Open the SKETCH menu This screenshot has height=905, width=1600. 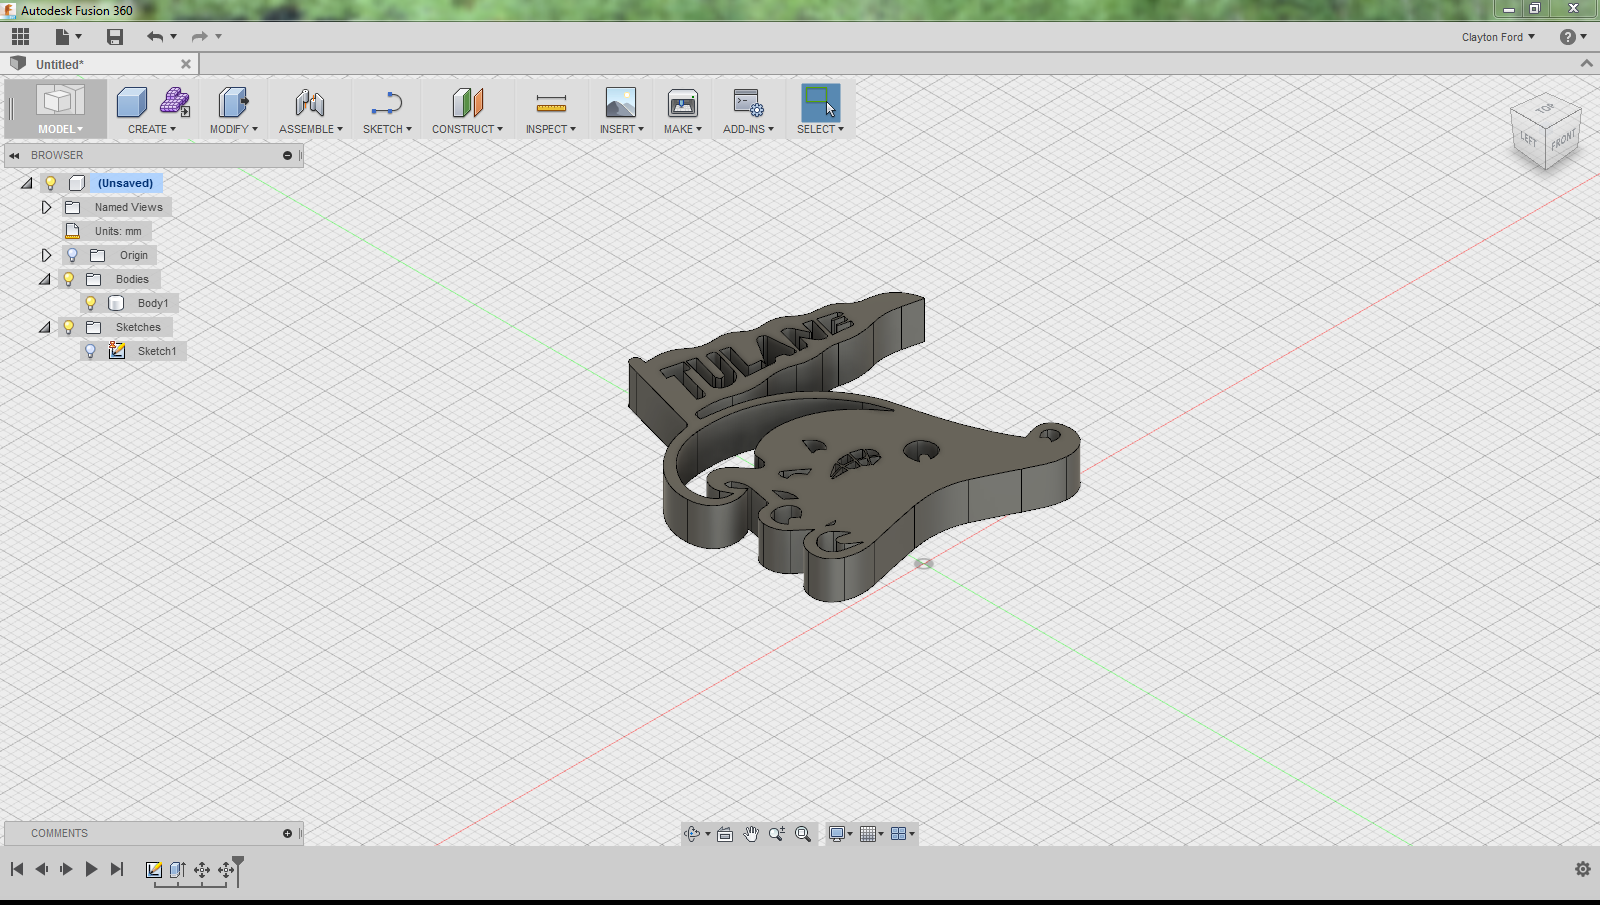[387, 129]
